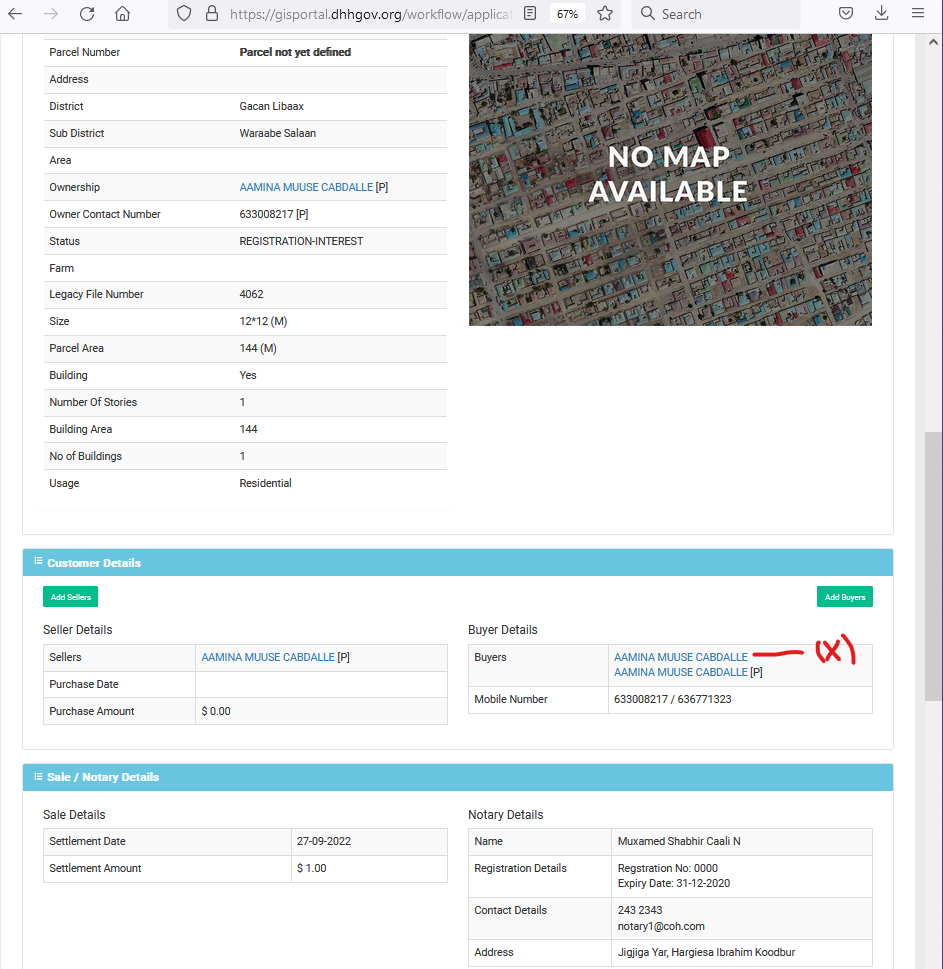Toggle reader view icon
Image resolution: width=943 pixels, height=969 pixels.
(530, 14)
